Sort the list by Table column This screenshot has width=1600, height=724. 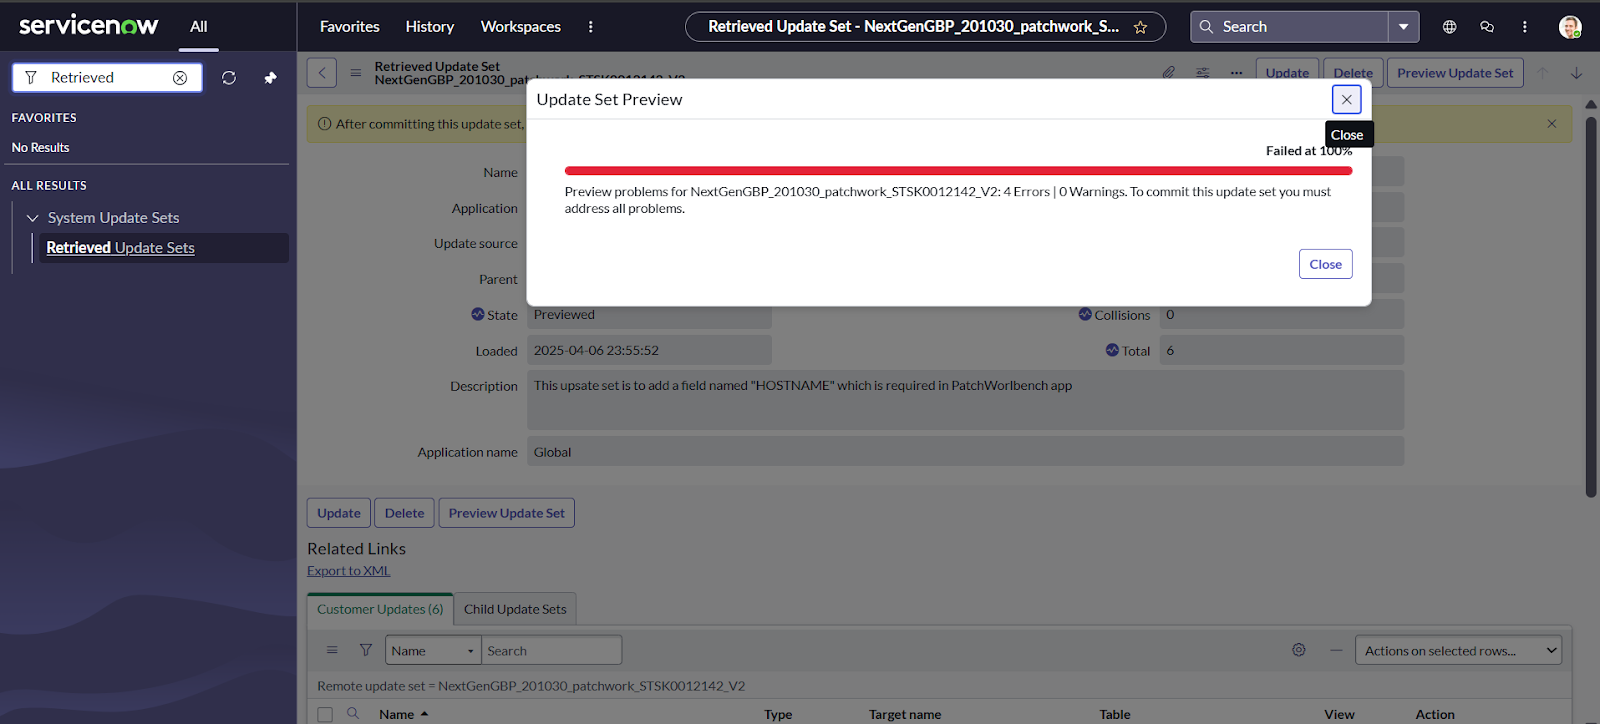click(x=1115, y=714)
